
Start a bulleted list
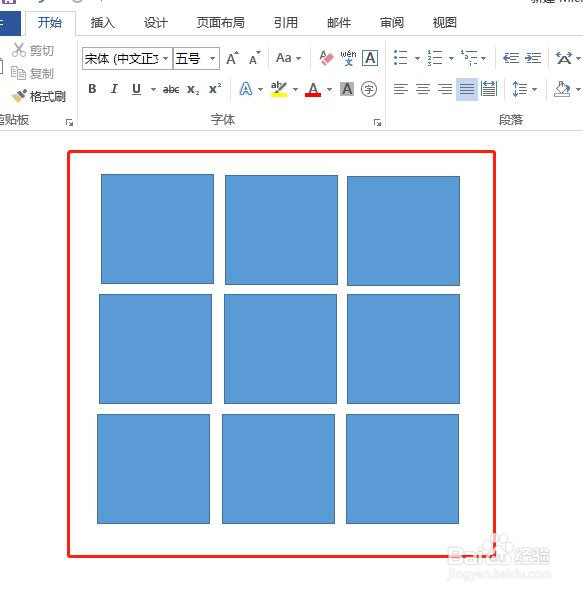click(400, 58)
